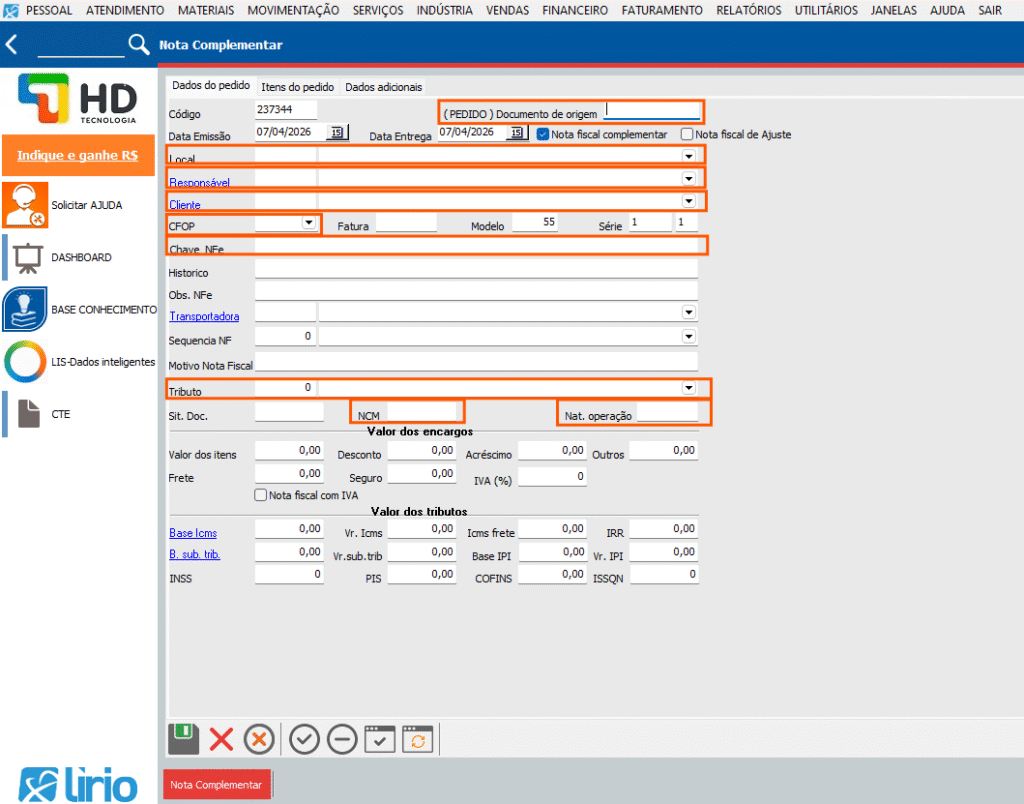The width and height of the screenshot is (1024, 804).
Task: Open the Cliente dropdown arrow
Action: coord(688,201)
